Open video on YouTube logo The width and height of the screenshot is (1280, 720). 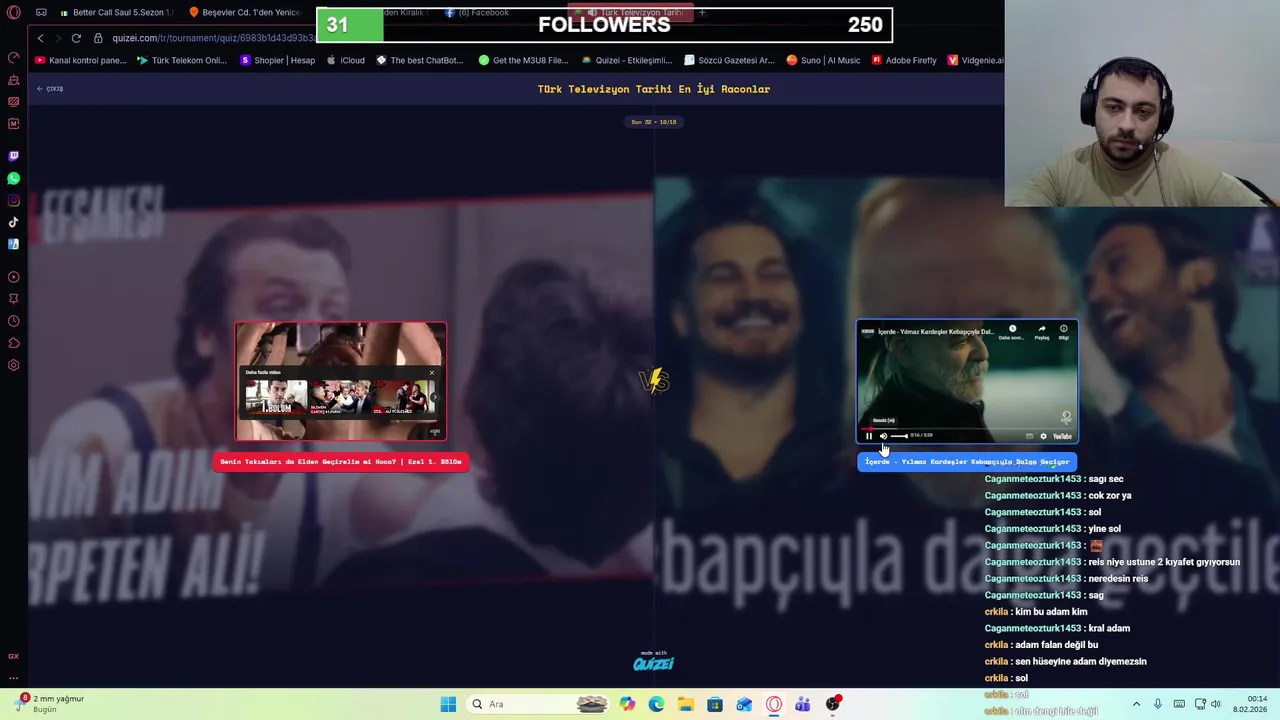[x=1062, y=436]
